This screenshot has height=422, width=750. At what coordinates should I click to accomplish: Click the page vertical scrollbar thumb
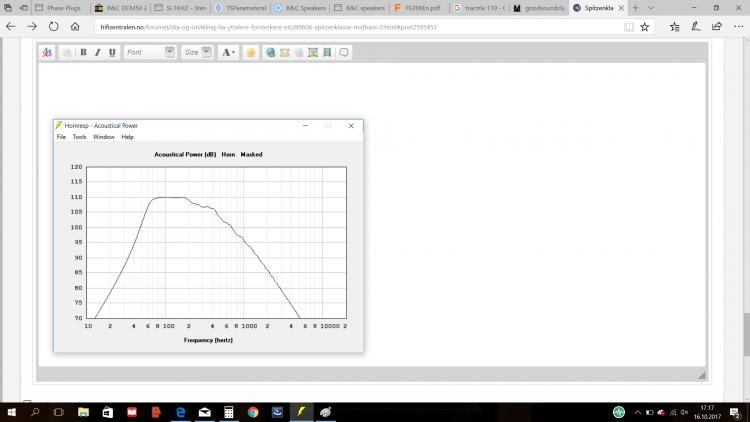[746, 334]
